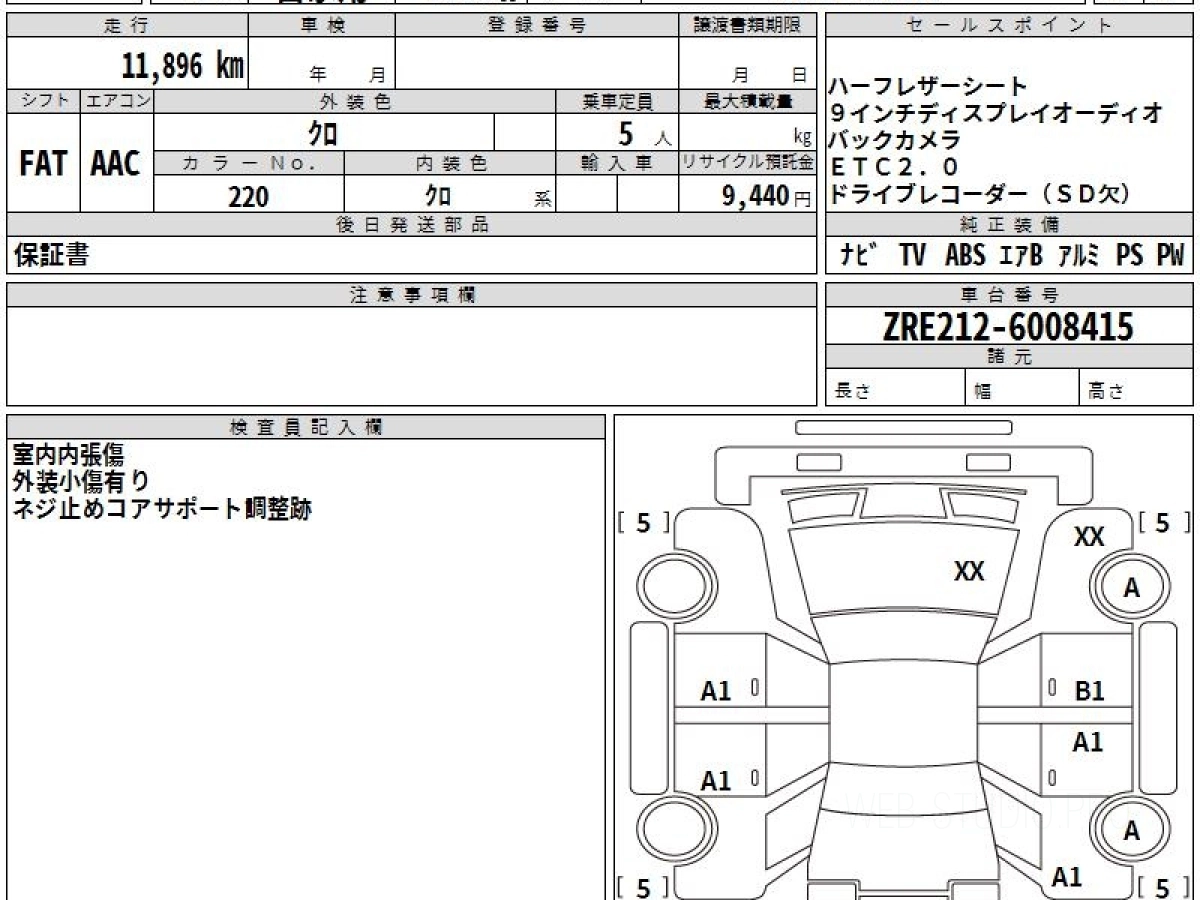Image resolution: width=1200 pixels, height=900 pixels.
Task: Select the セールスポイント header
Action: pyautogui.click(x=1009, y=26)
